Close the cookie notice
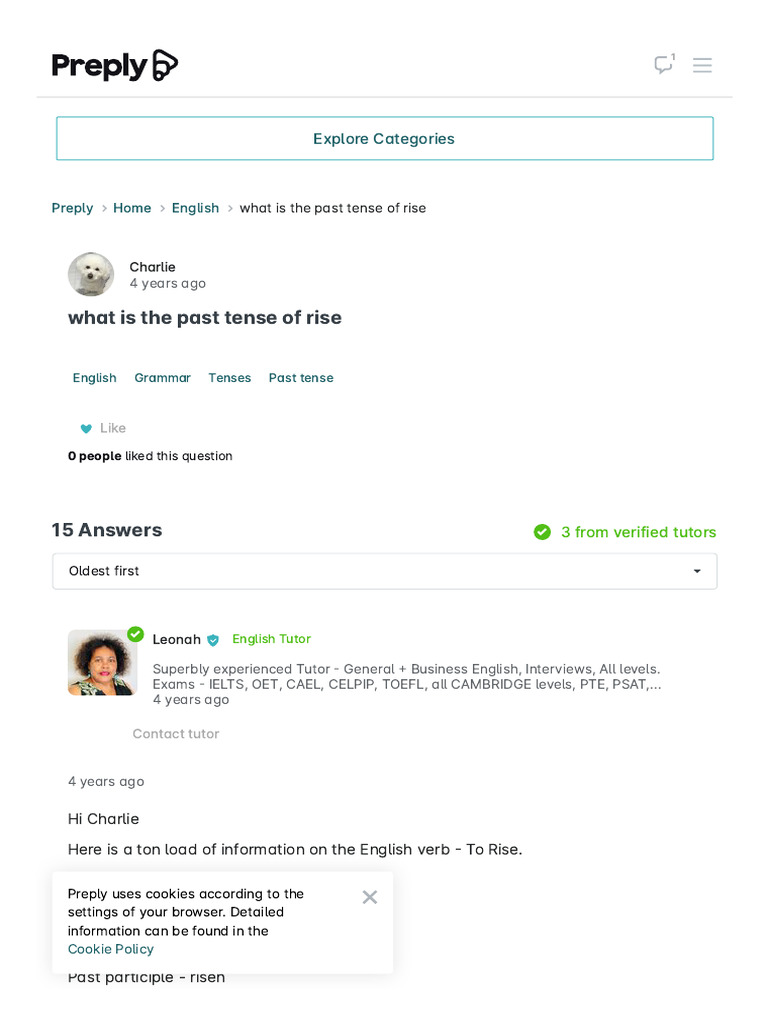 [370, 897]
